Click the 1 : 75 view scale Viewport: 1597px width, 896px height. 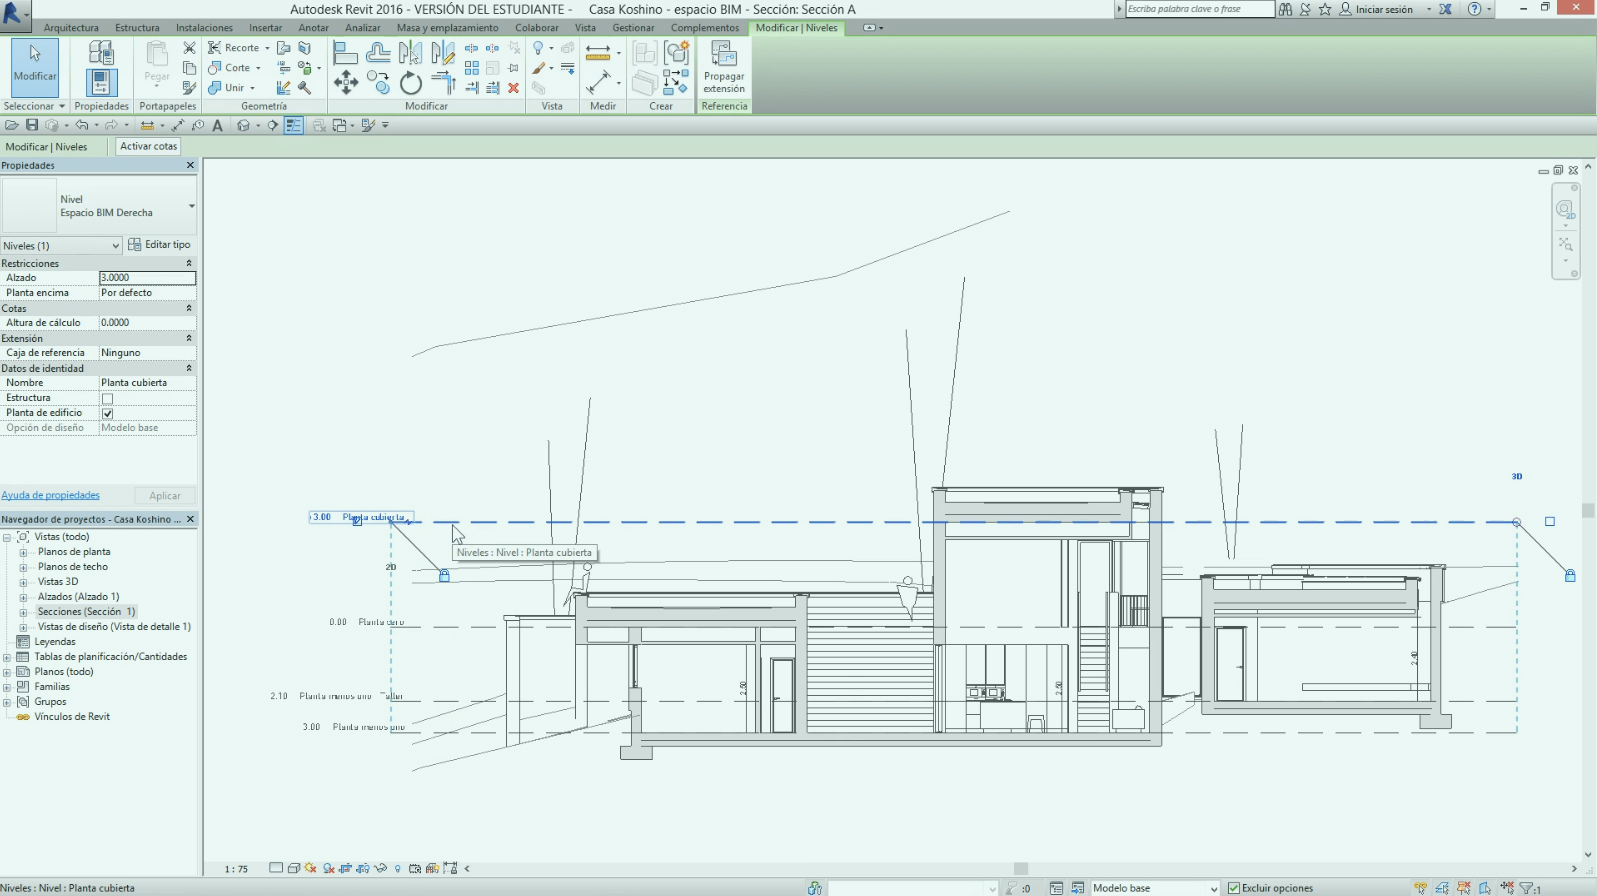click(236, 869)
